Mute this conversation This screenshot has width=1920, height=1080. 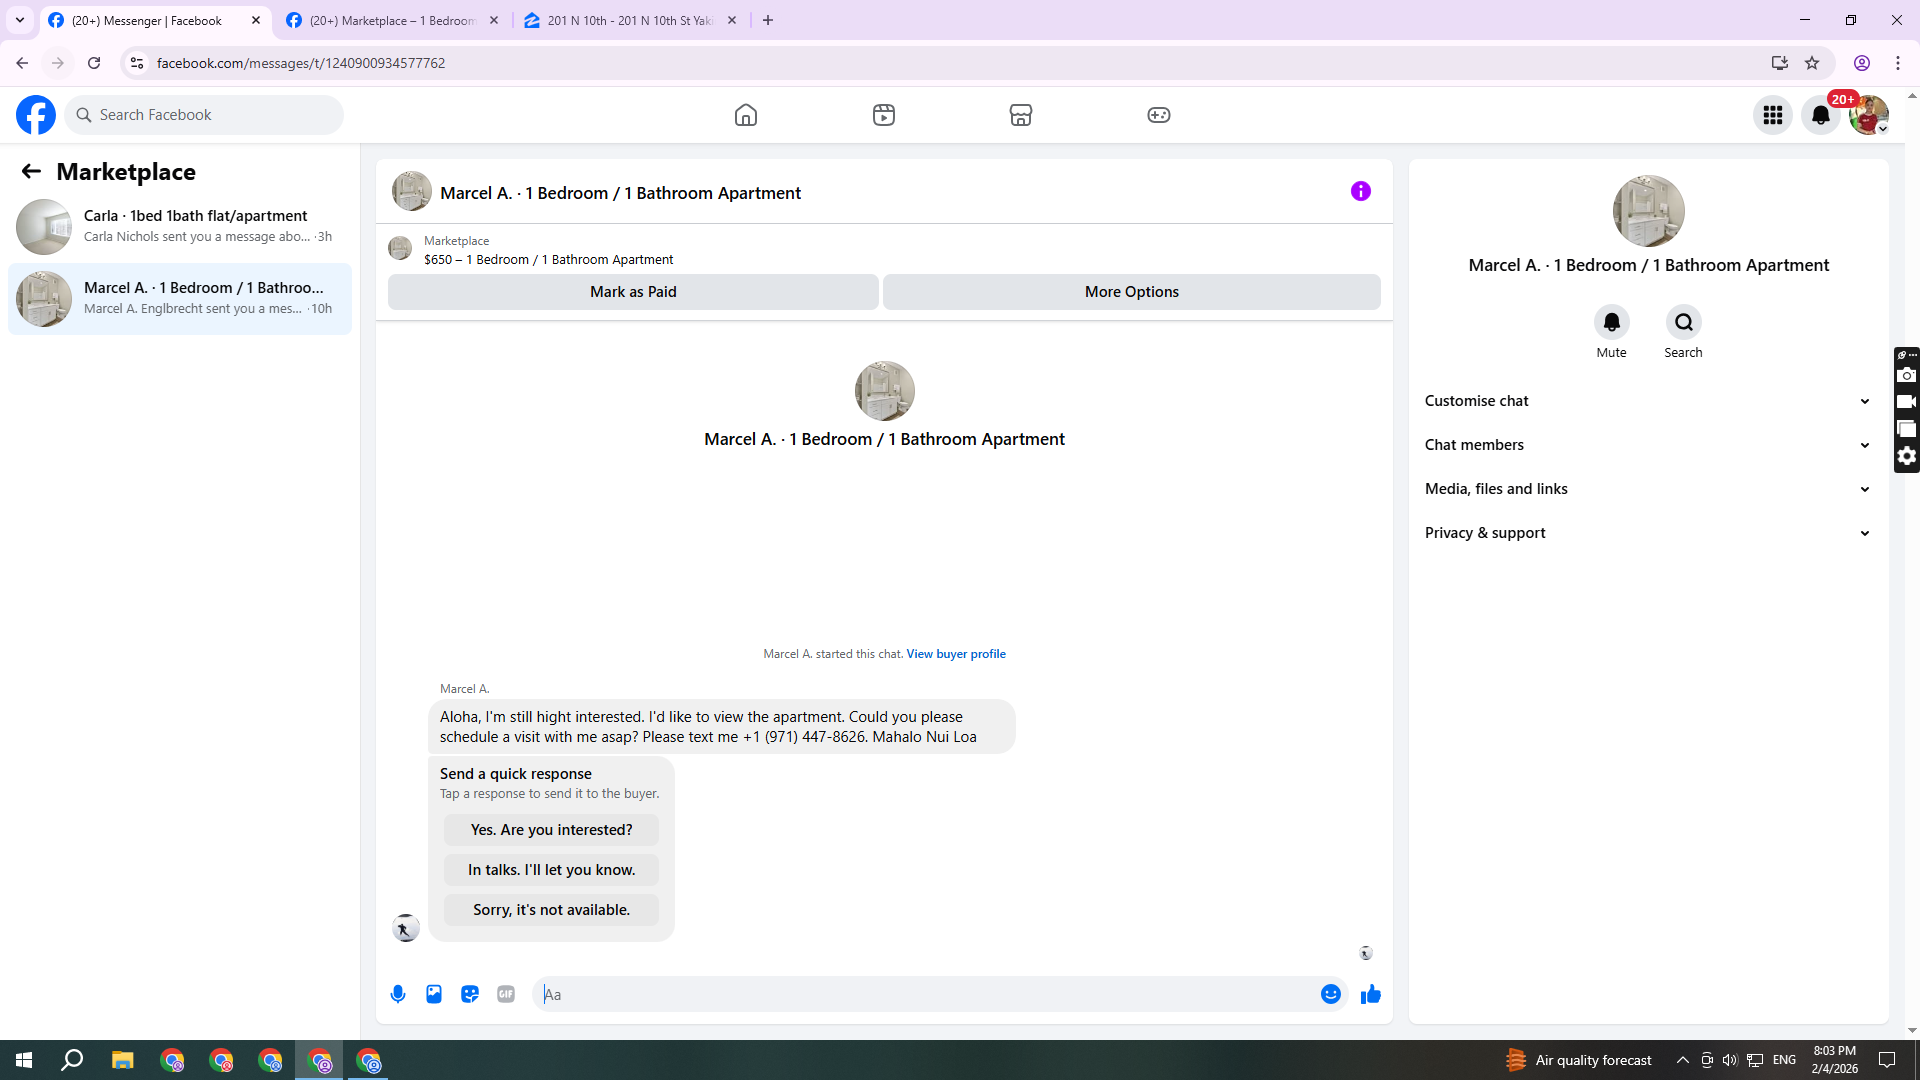click(x=1611, y=322)
